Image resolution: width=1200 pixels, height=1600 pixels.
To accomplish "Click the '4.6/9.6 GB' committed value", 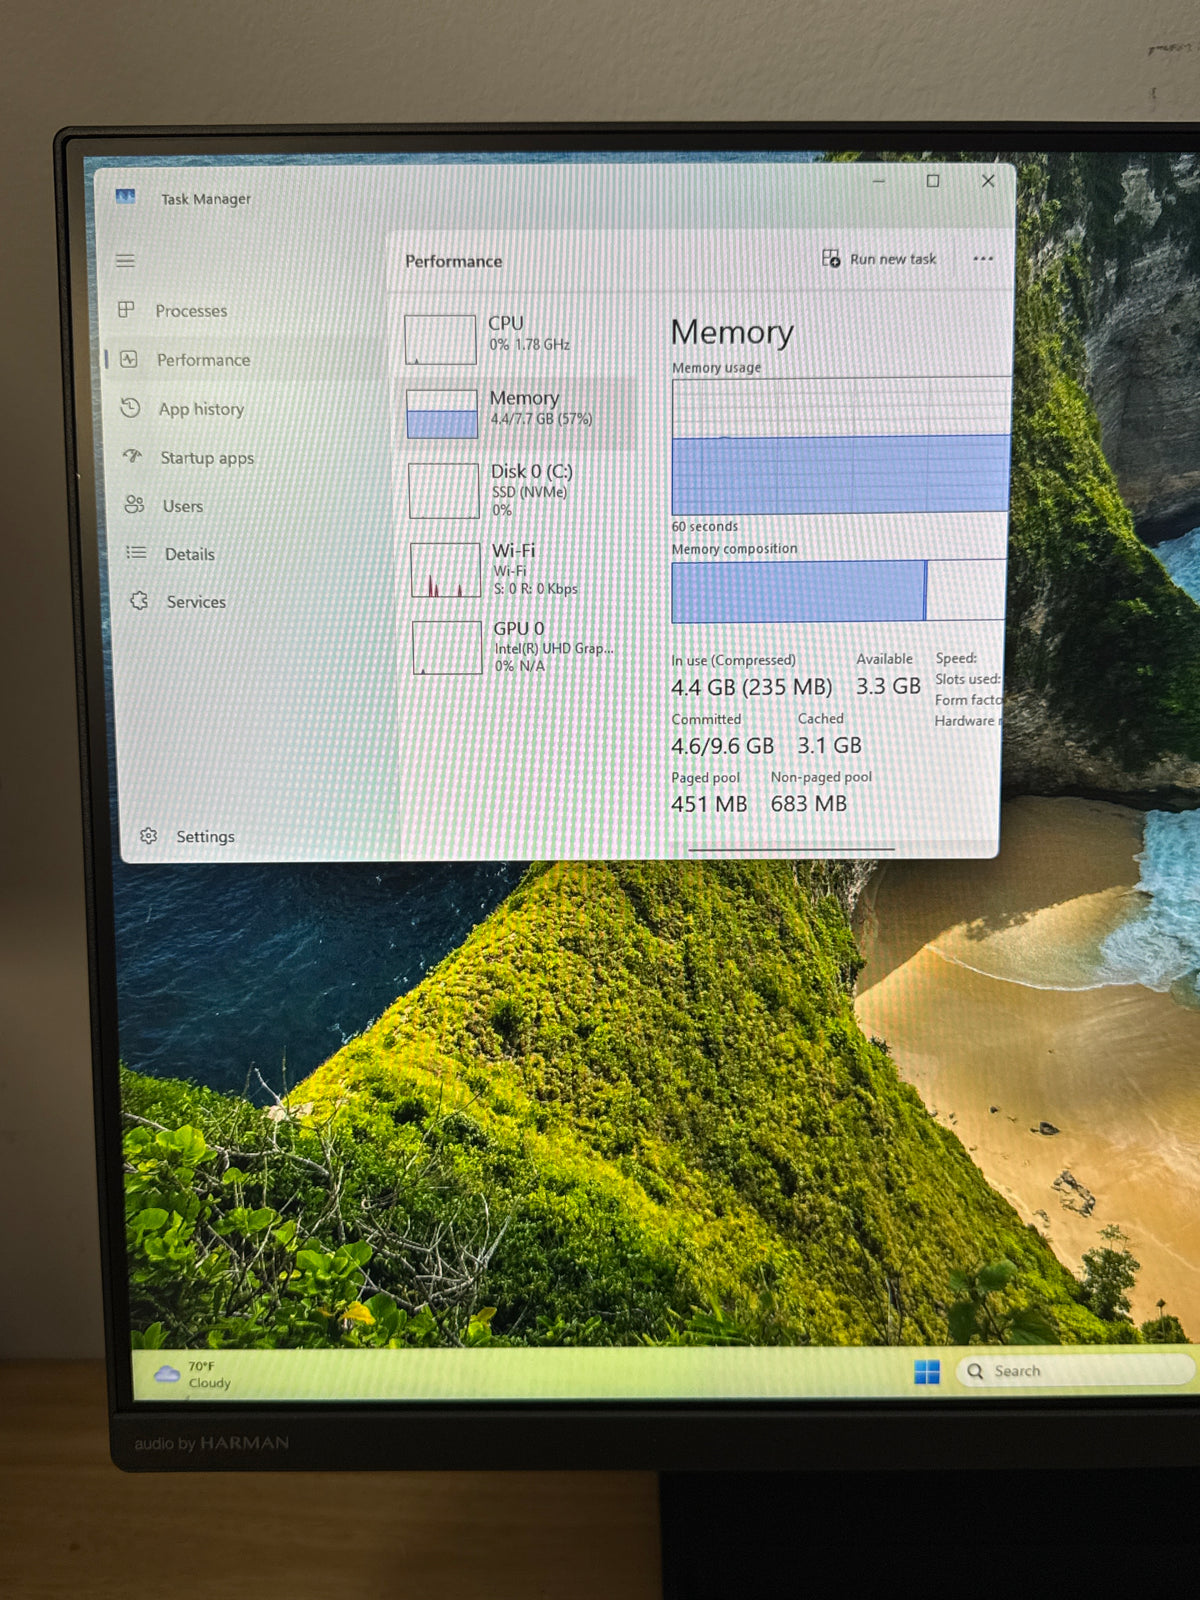I will (722, 746).
